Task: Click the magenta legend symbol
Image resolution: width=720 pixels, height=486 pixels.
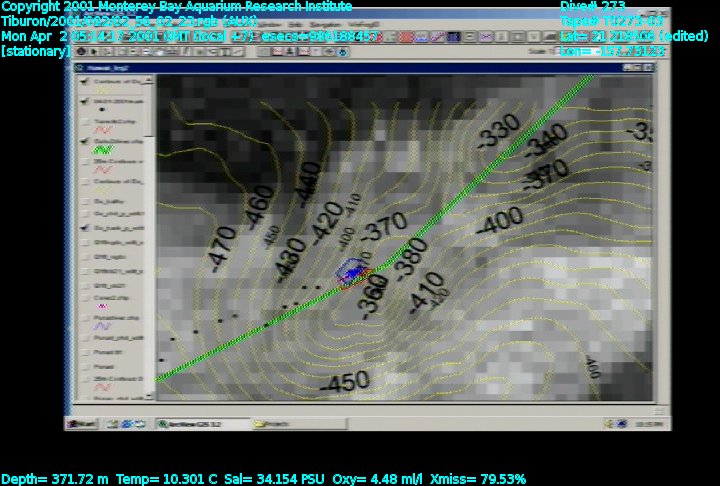Action: 102,306
